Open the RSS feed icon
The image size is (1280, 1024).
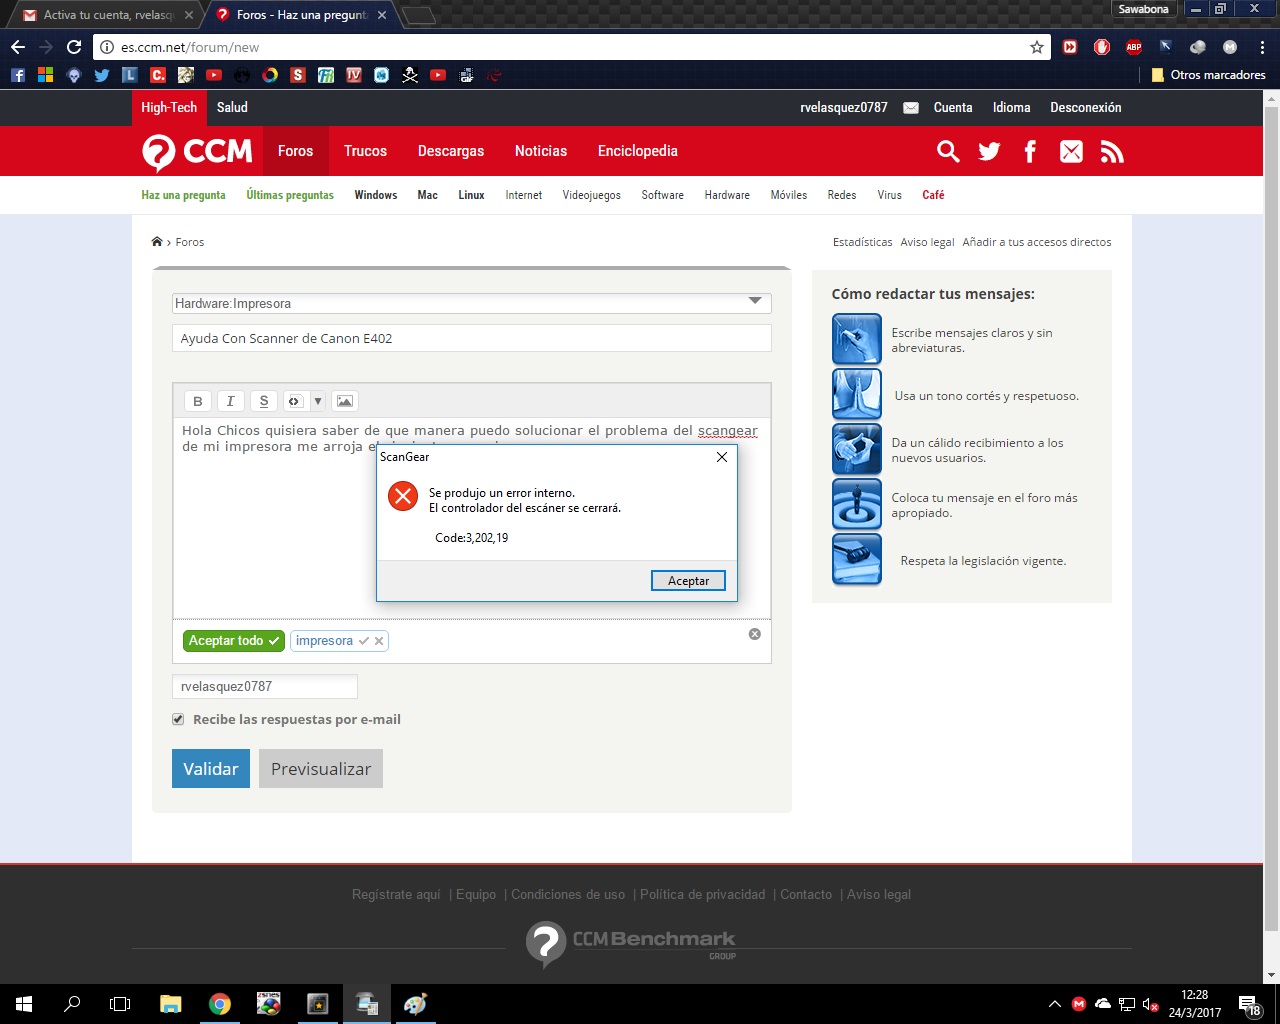[1112, 151]
